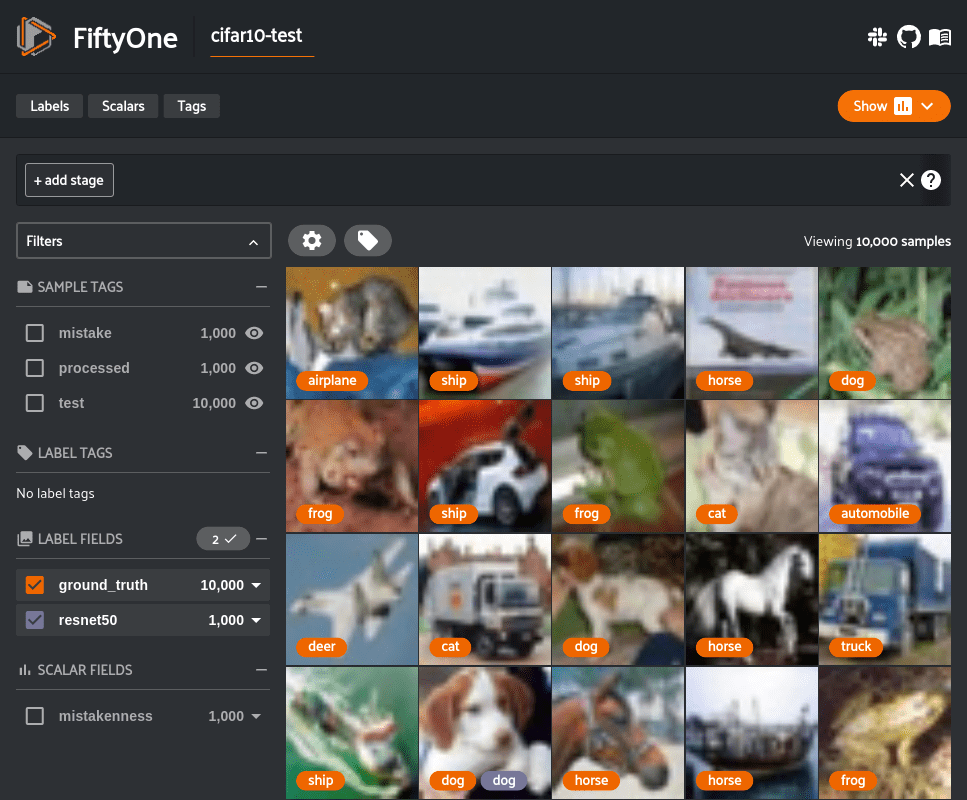Click the orange dog label on puppy image
This screenshot has height=800, width=967.
pyautogui.click(x=453, y=780)
